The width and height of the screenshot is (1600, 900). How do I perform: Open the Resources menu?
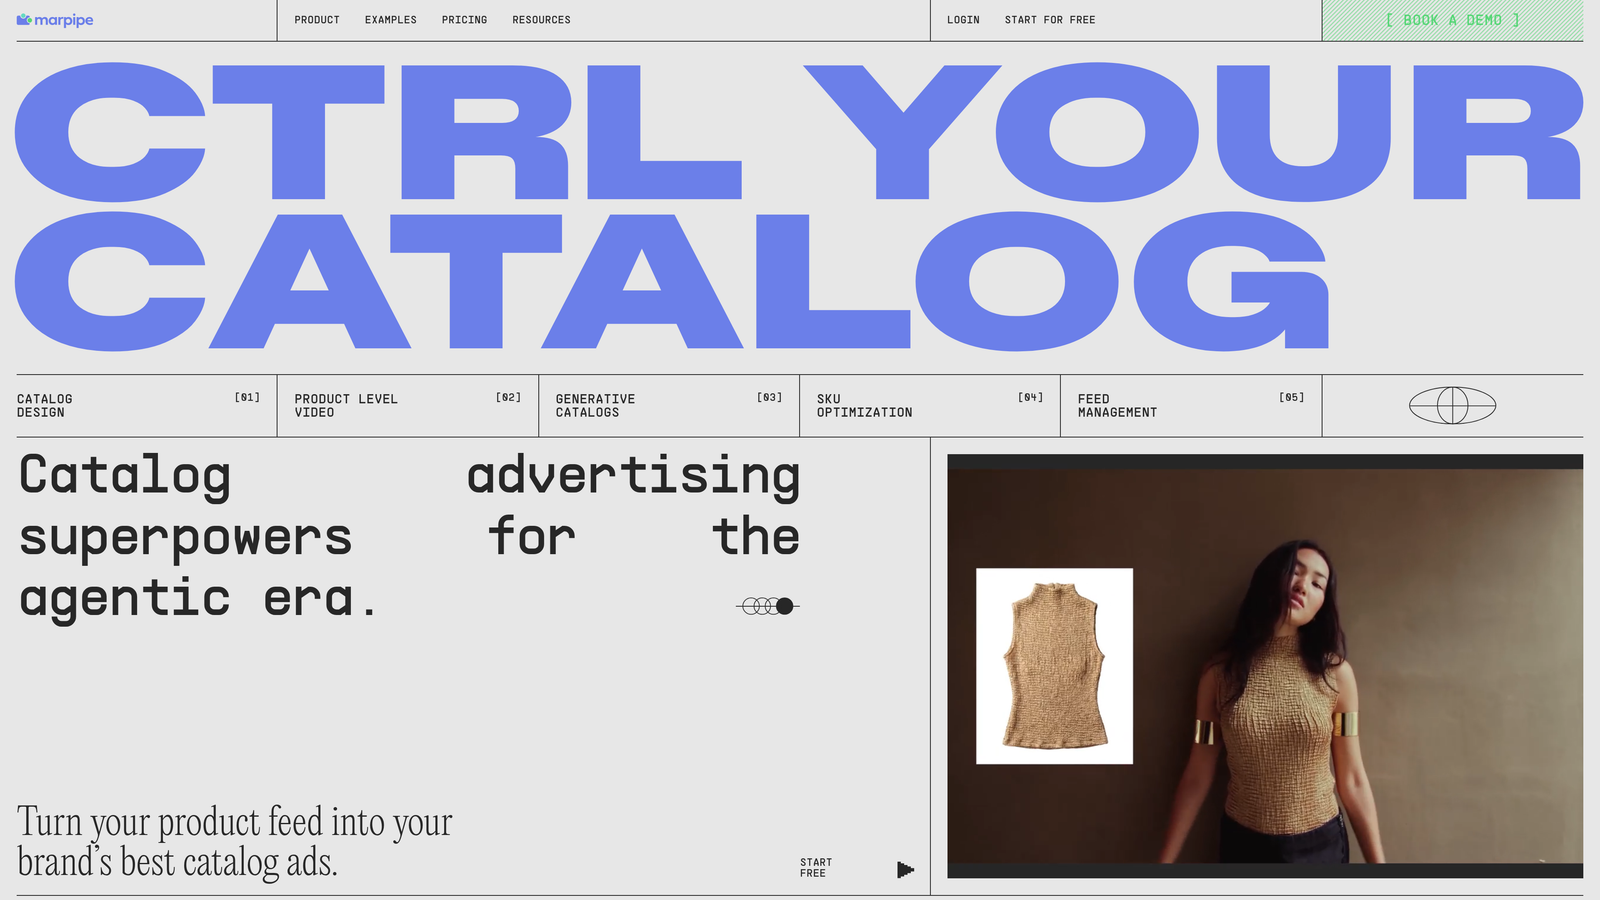pos(541,19)
